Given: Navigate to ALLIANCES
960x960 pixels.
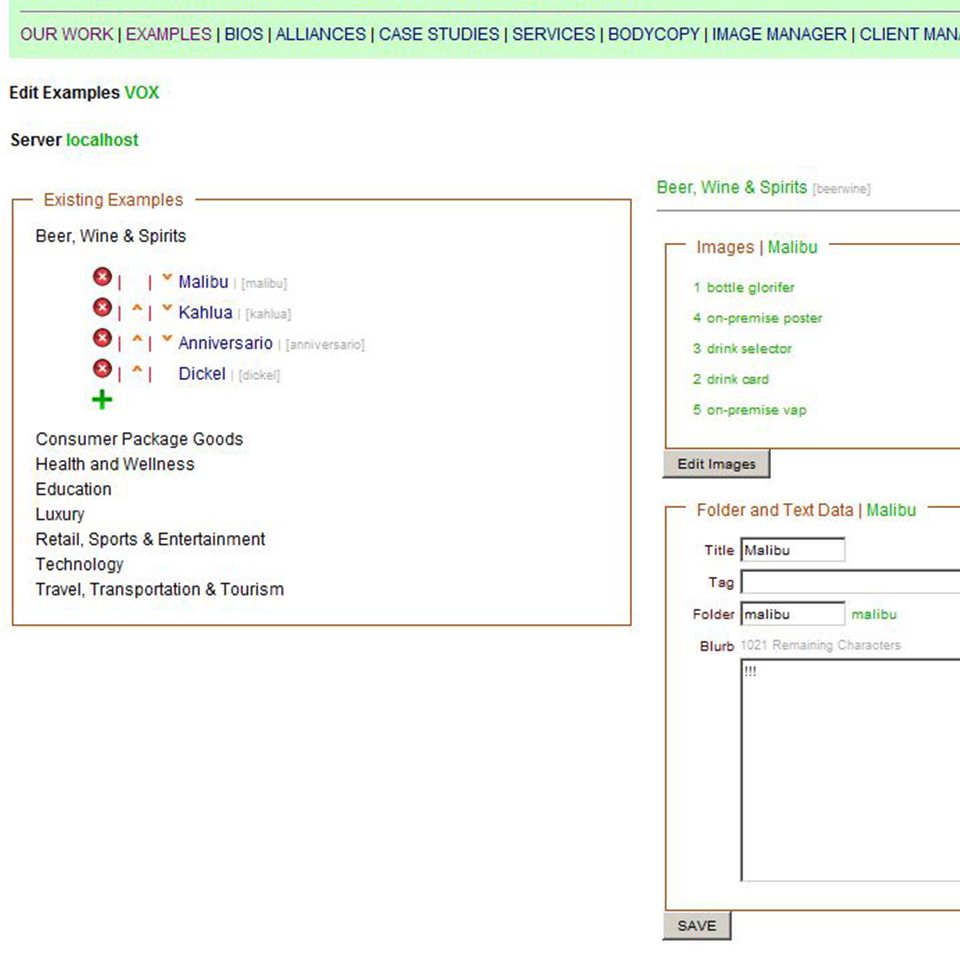Looking at the screenshot, I should [x=320, y=34].
